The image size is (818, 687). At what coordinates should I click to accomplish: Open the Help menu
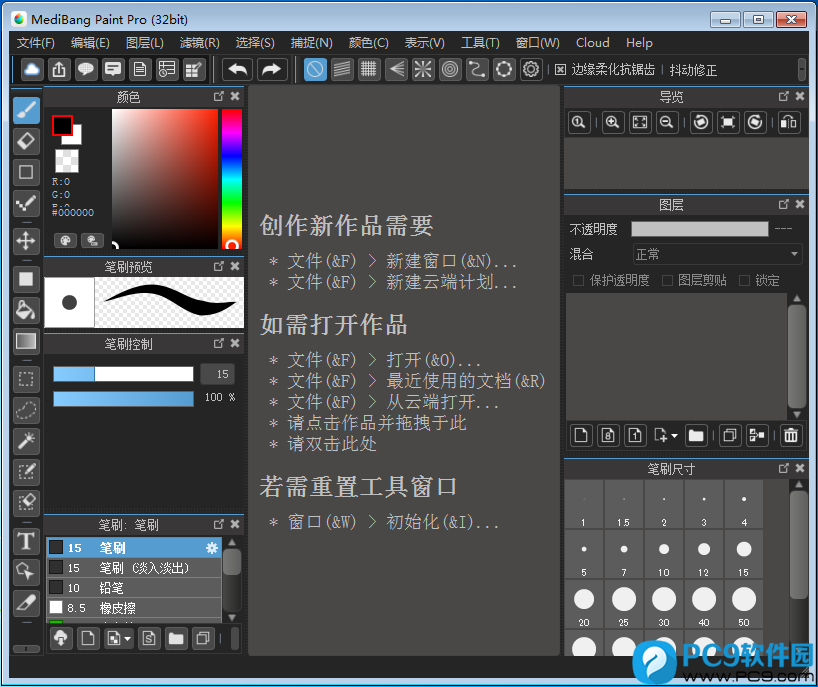tap(639, 43)
